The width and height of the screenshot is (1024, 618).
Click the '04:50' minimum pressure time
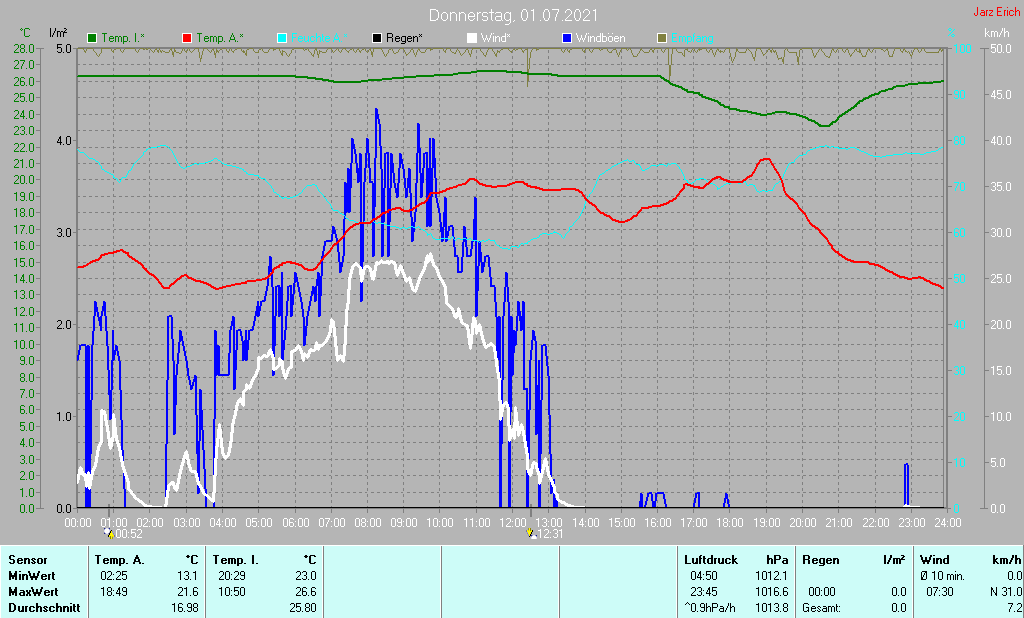click(703, 576)
